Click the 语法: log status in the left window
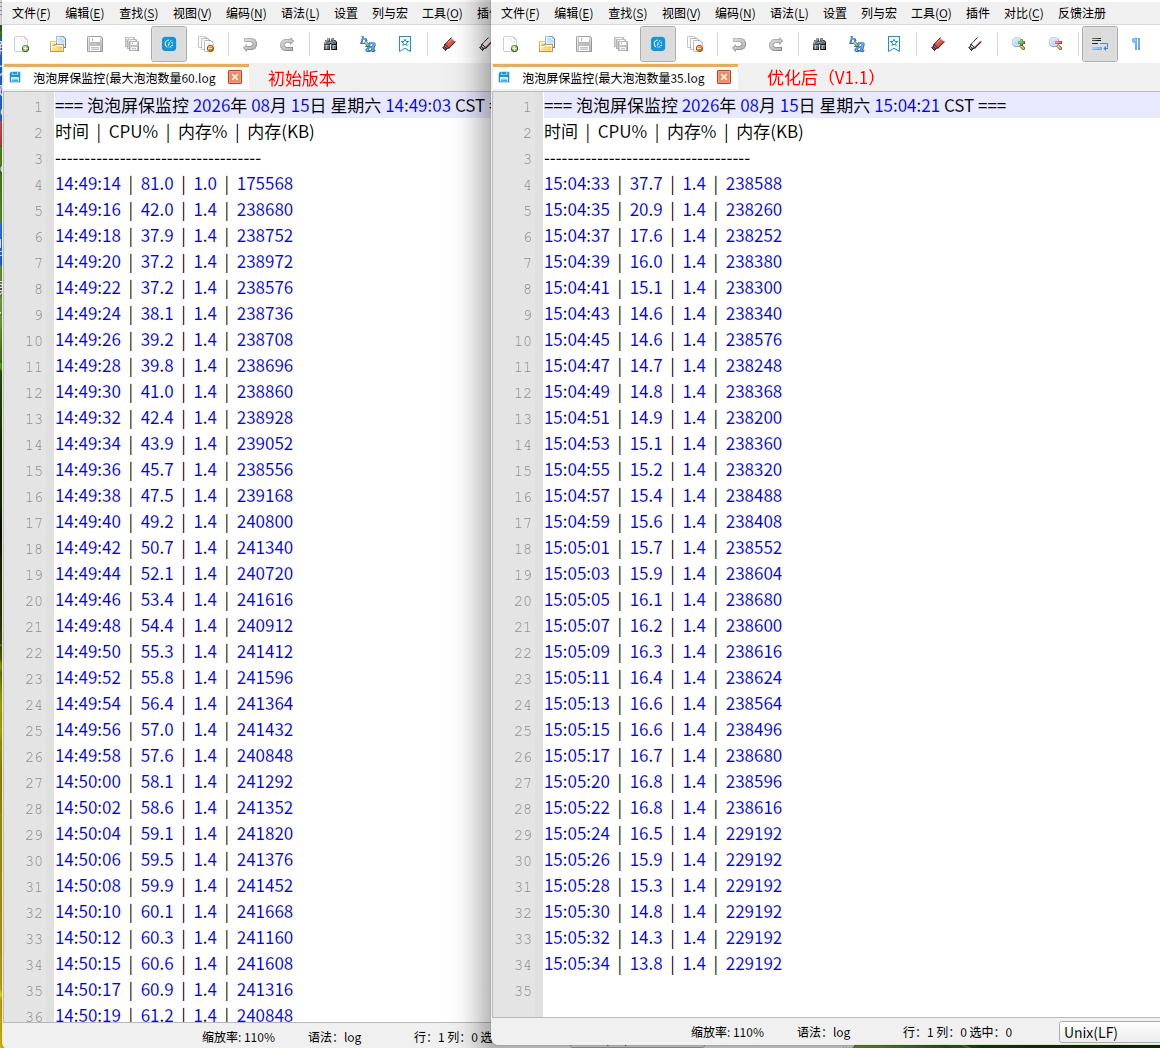 [x=334, y=1038]
